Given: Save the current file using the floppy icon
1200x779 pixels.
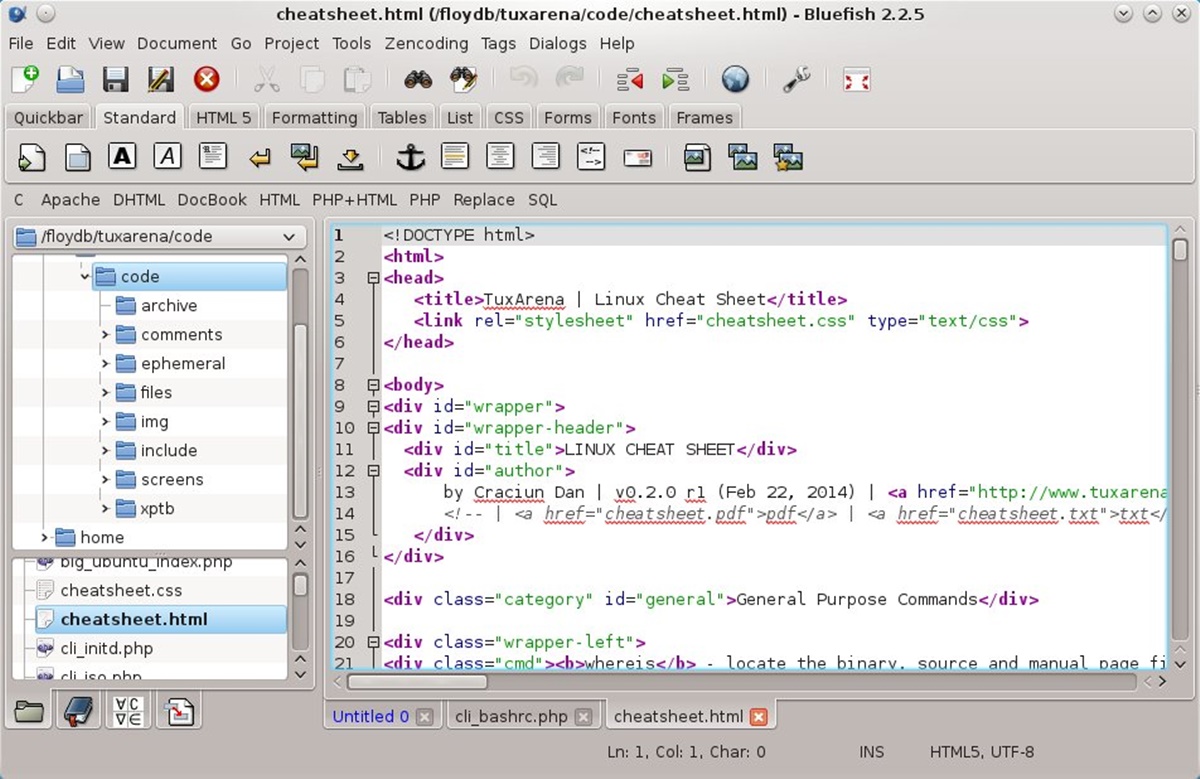Looking at the screenshot, I should click(115, 79).
